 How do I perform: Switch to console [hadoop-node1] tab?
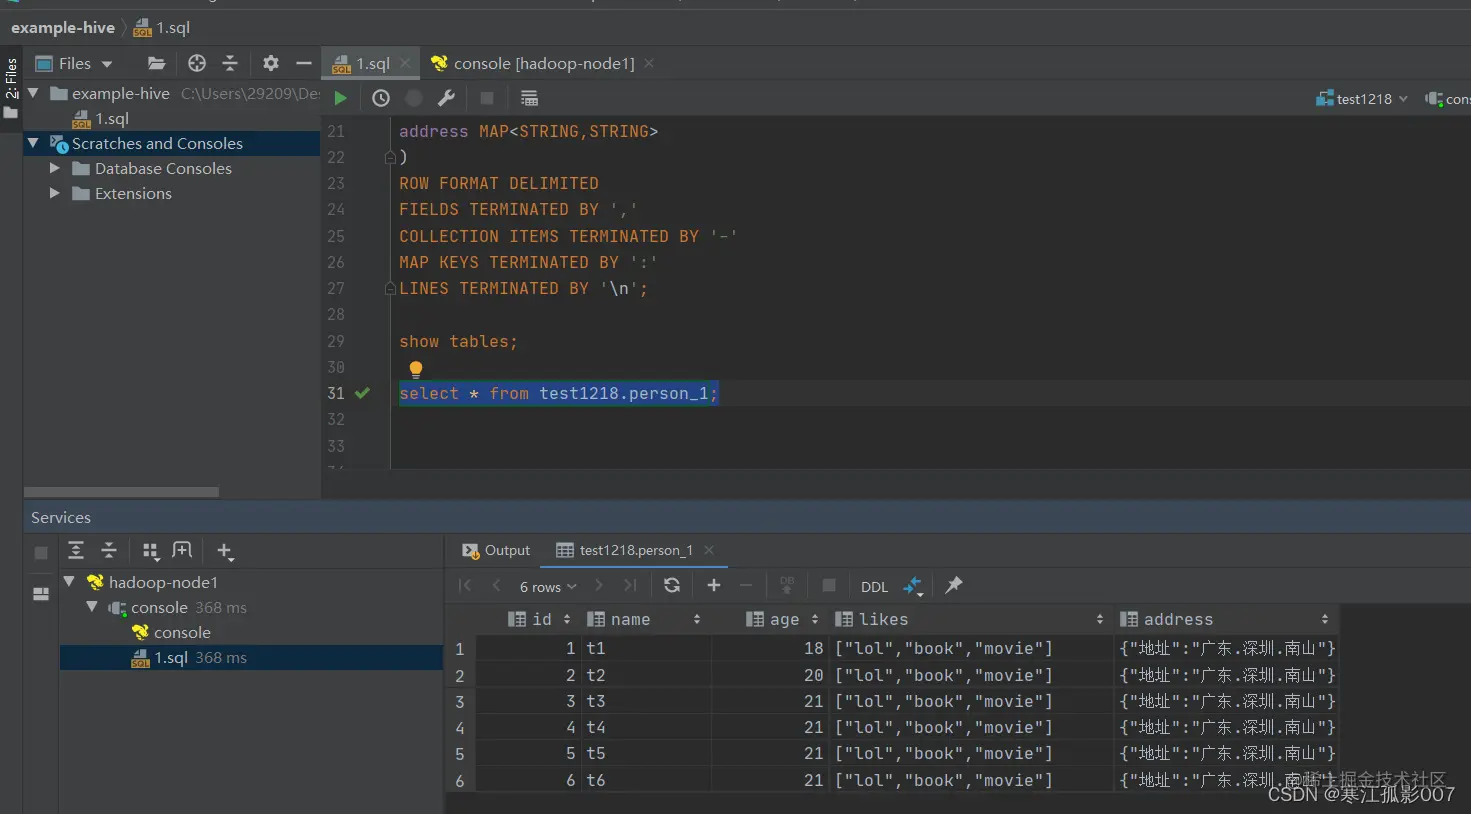(x=544, y=63)
